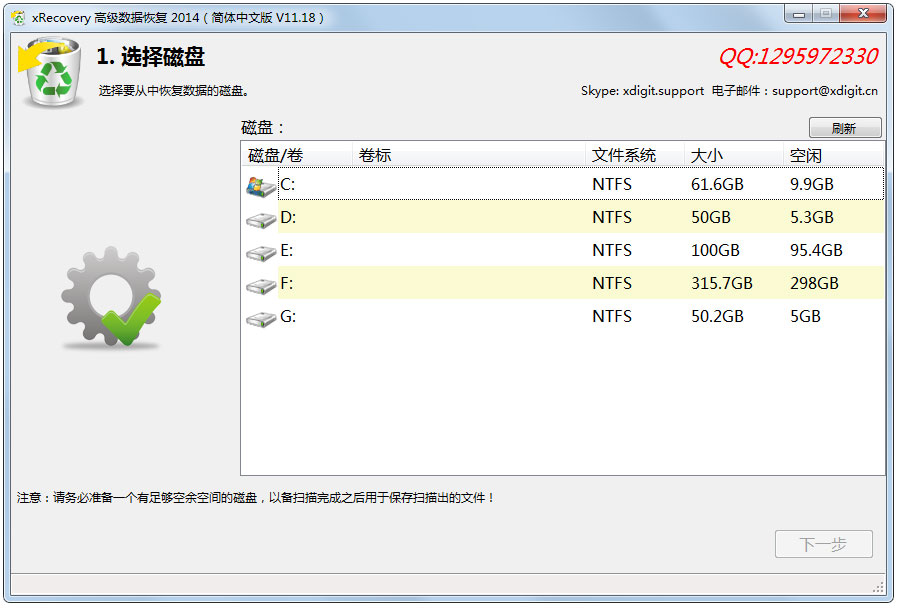Image resolution: width=899 pixels, height=608 pixels.
Task: Close the xRecovery window
Action: tap(863, 14)
